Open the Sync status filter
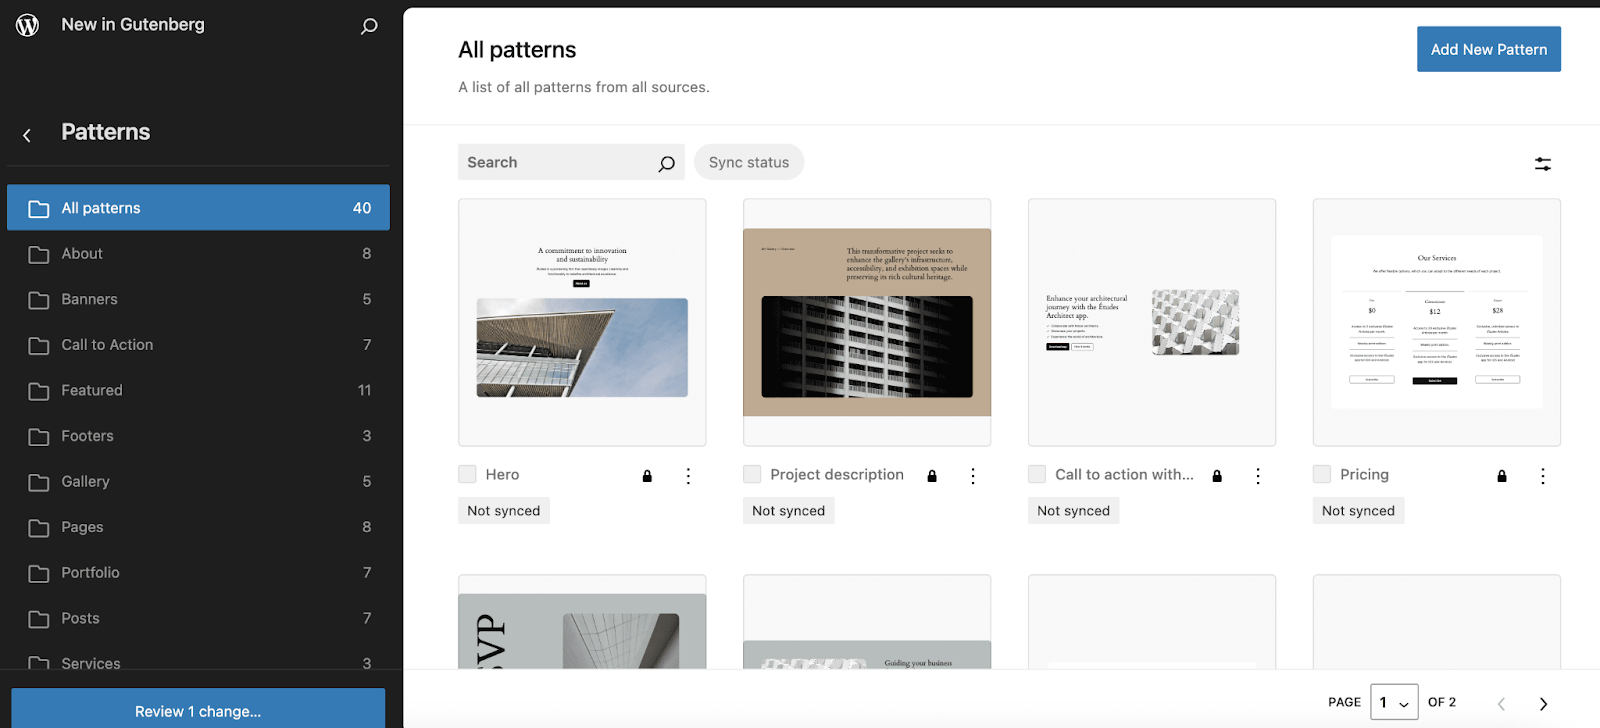Screen dimensions: 1600x728 tap(749, 162)
